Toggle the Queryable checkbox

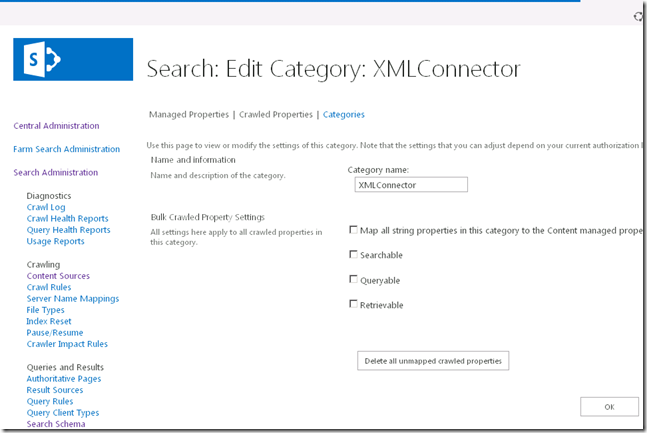coord(353,280)
